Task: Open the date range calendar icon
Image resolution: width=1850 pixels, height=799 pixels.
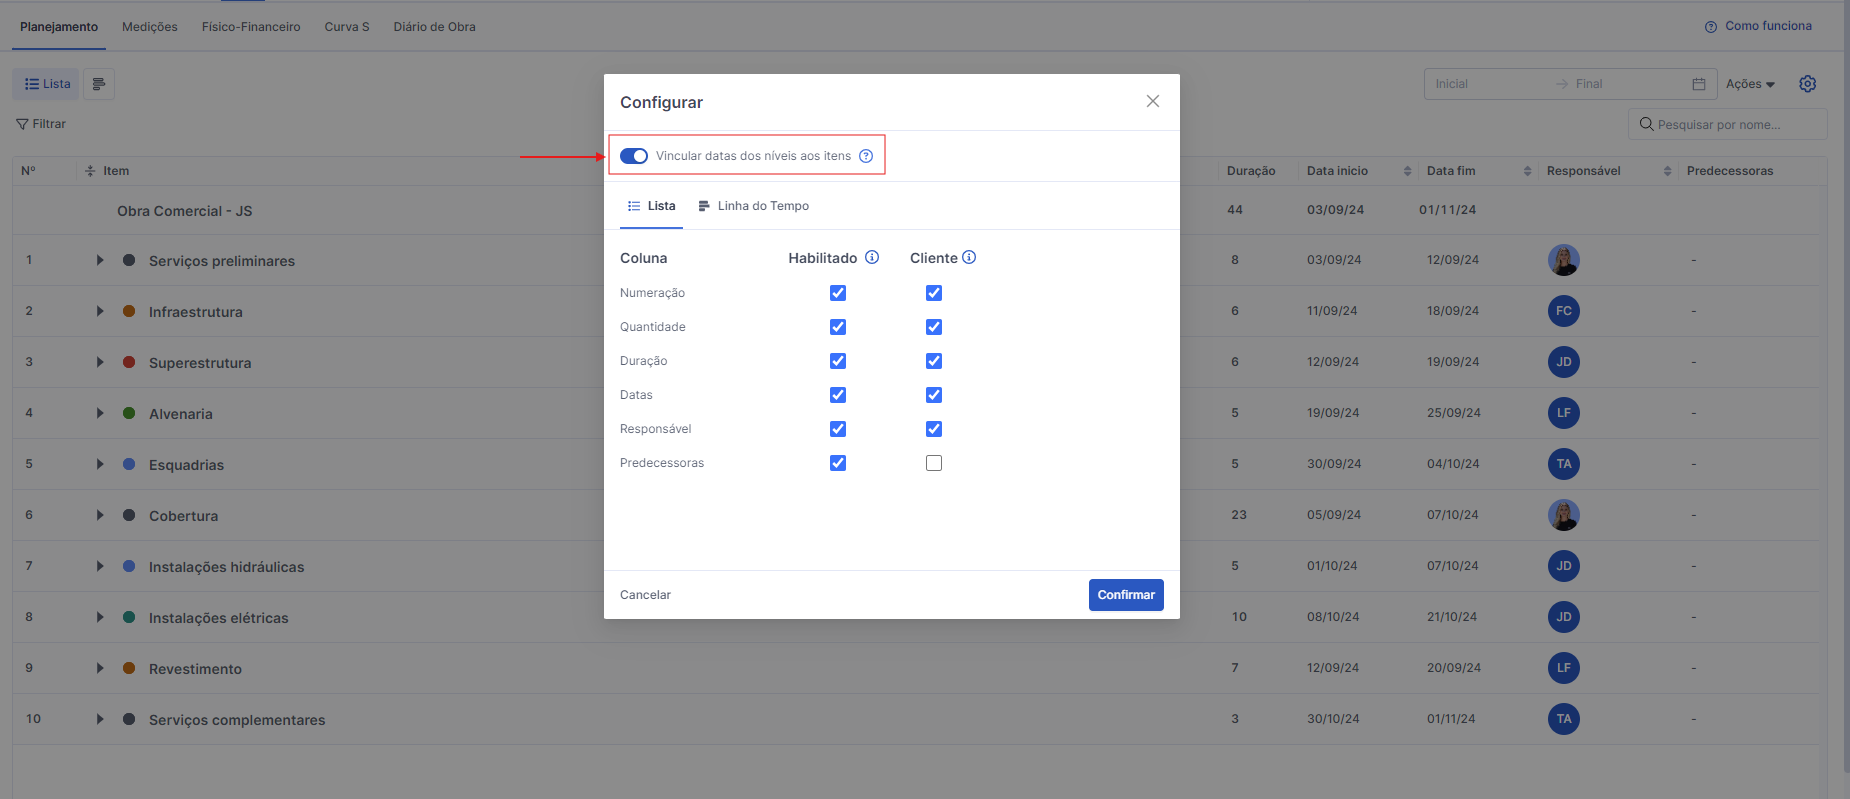Action: click(x=1698, y=84)
